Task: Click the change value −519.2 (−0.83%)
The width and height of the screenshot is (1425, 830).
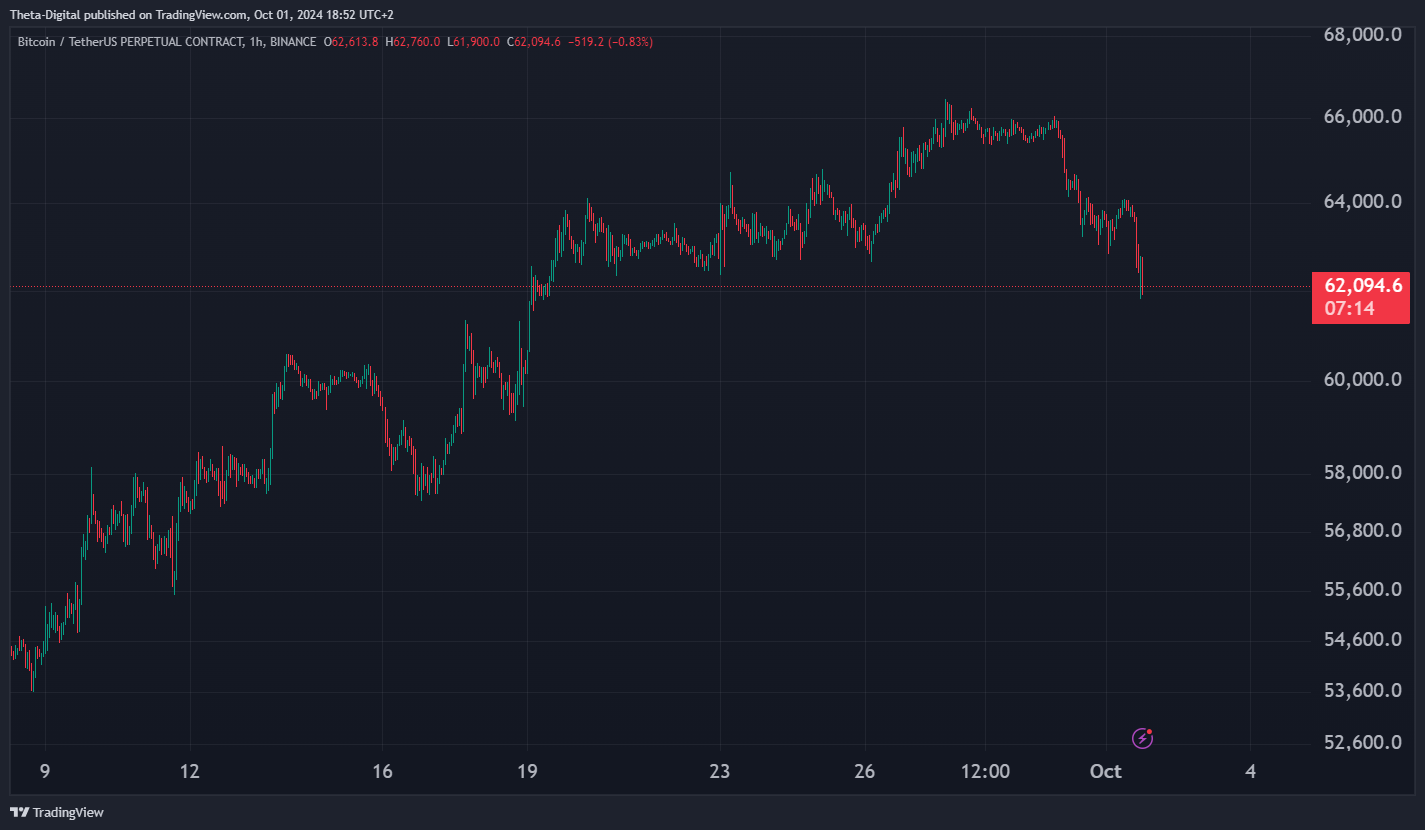Action: coord(611,42)
